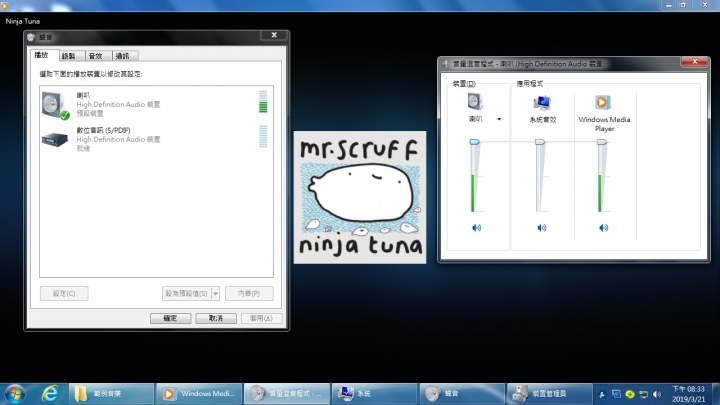
Task: Click the 'High Definition Audio 裝置' text under 喇叭
Action: [x=118, y=105]
